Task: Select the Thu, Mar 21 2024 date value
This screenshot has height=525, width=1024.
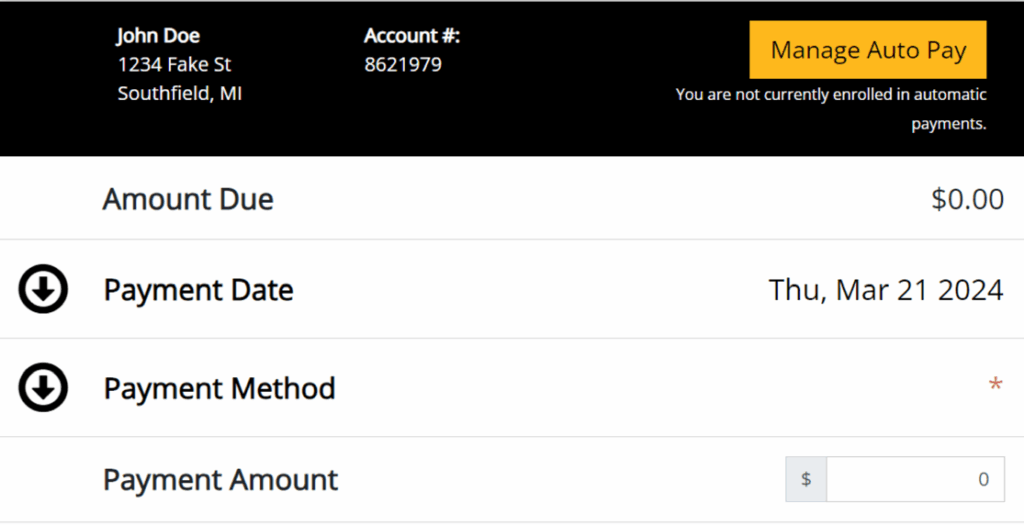Action: [x=885, y=290]
